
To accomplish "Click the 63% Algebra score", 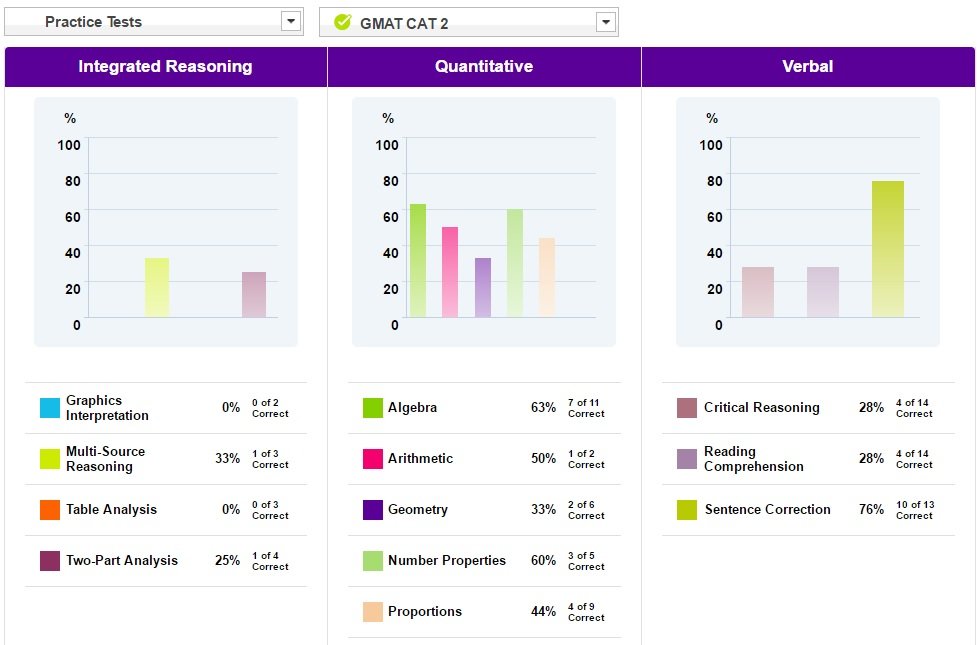I will (543, 408).
